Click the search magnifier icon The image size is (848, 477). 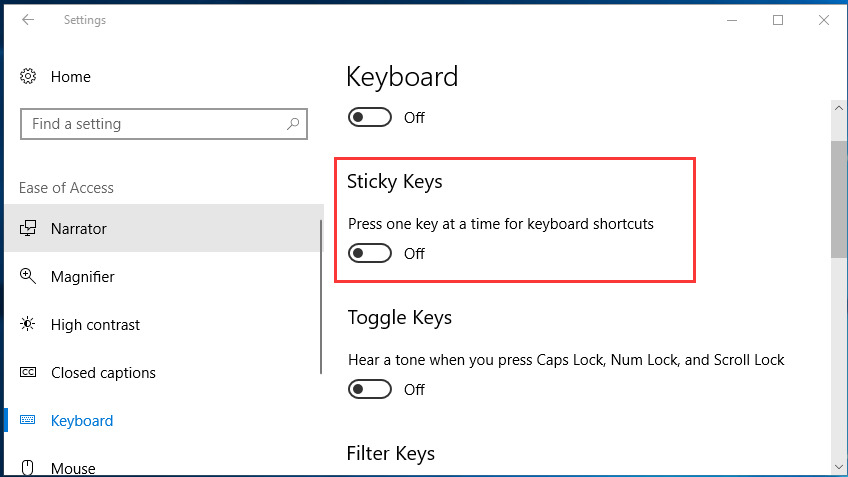(293, 124)
